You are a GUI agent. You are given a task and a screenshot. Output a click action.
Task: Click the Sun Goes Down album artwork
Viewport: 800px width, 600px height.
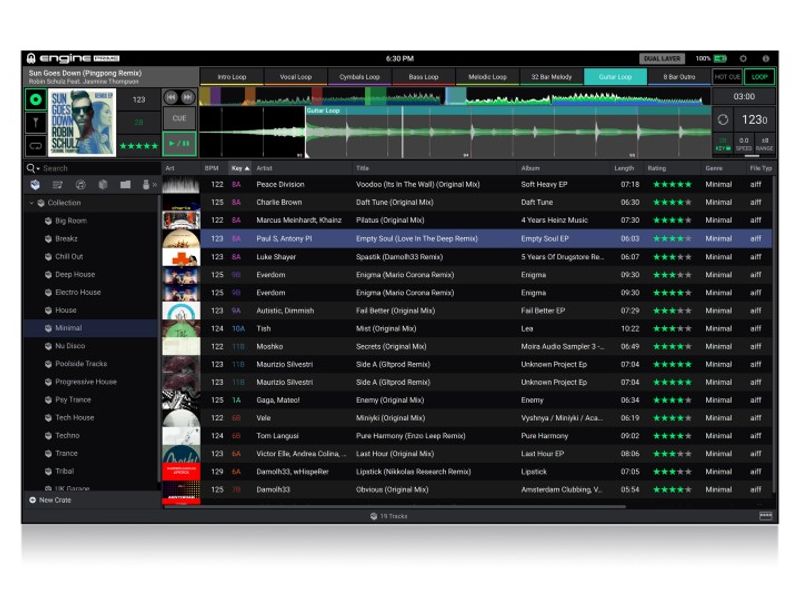pyautogui.click(x=82, y=122)
